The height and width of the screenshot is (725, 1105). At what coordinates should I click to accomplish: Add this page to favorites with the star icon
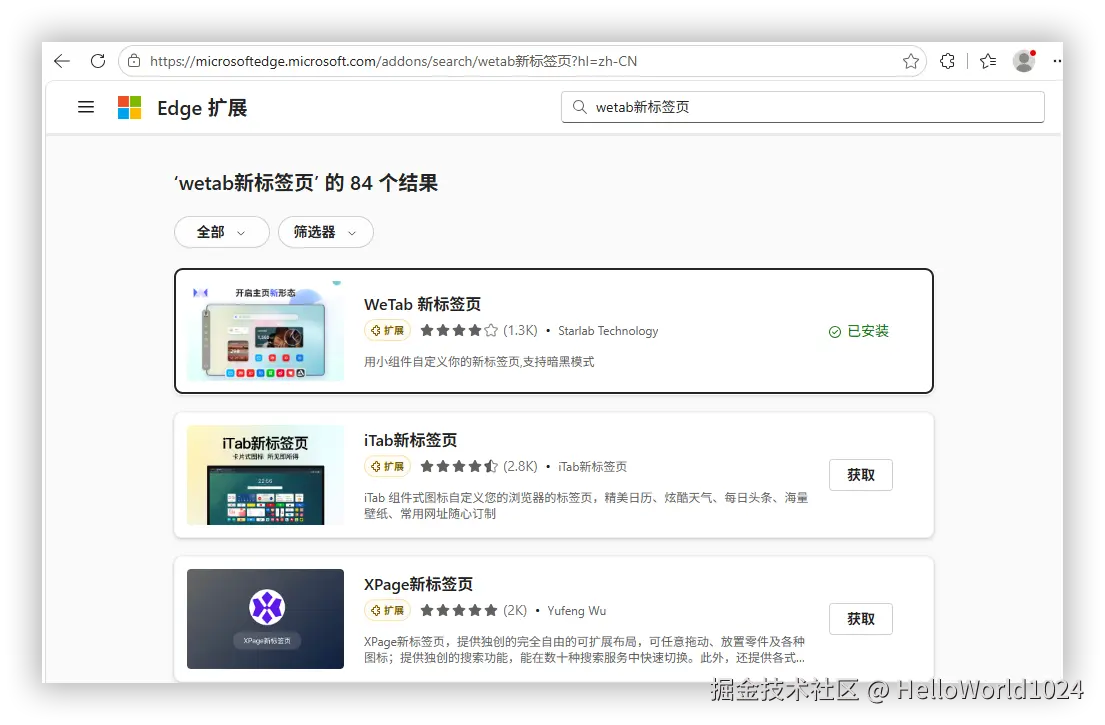(910, 61)
